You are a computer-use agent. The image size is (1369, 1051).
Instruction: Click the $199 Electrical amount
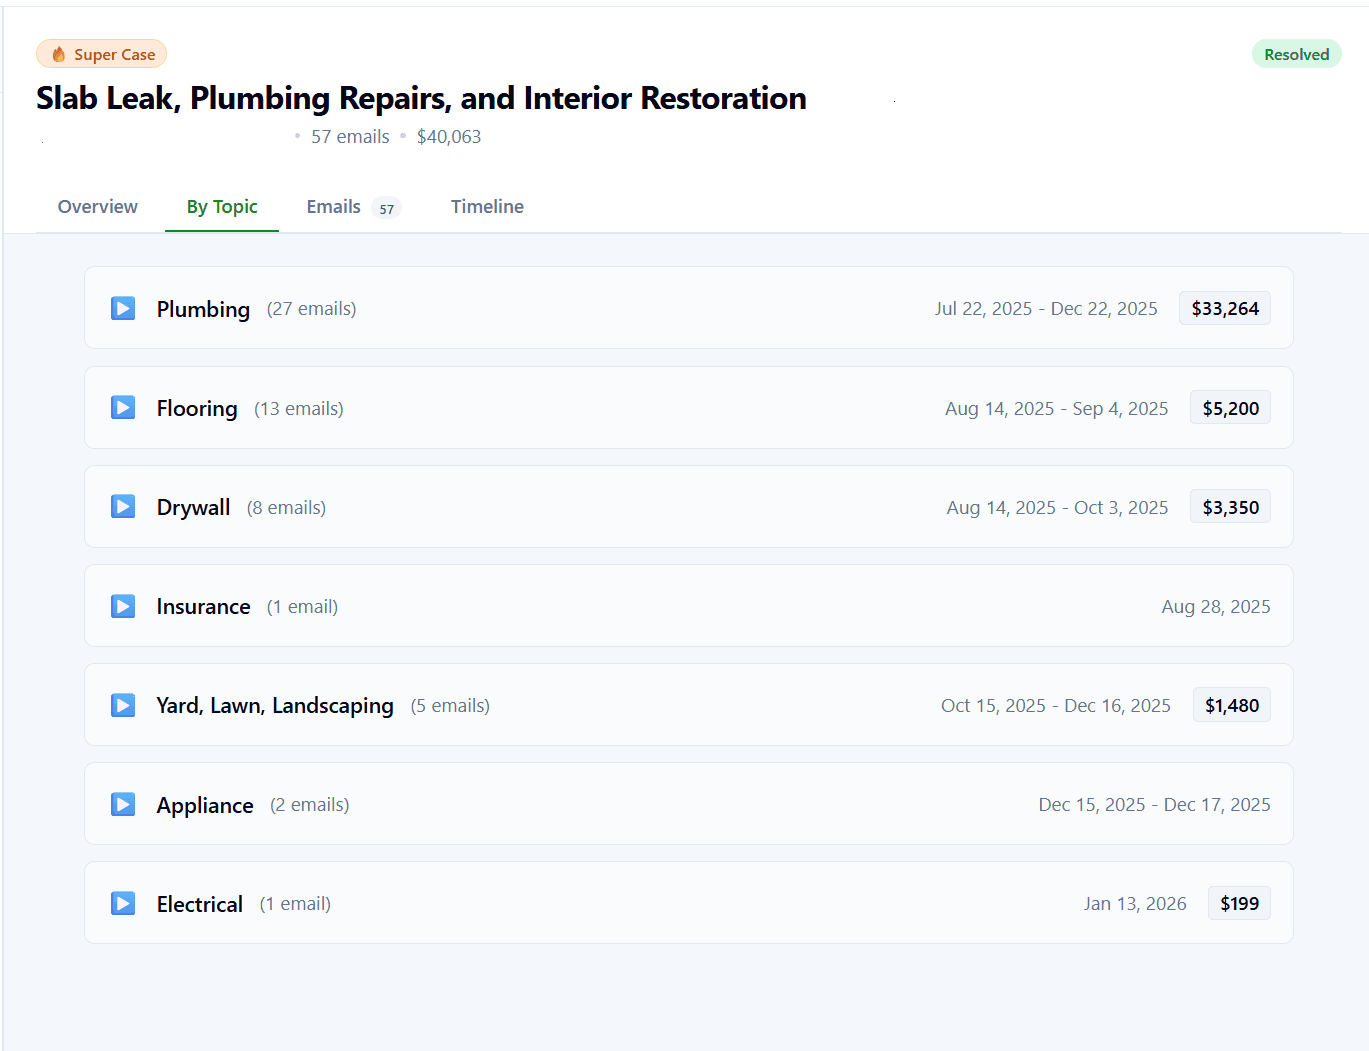point(1239,903)
